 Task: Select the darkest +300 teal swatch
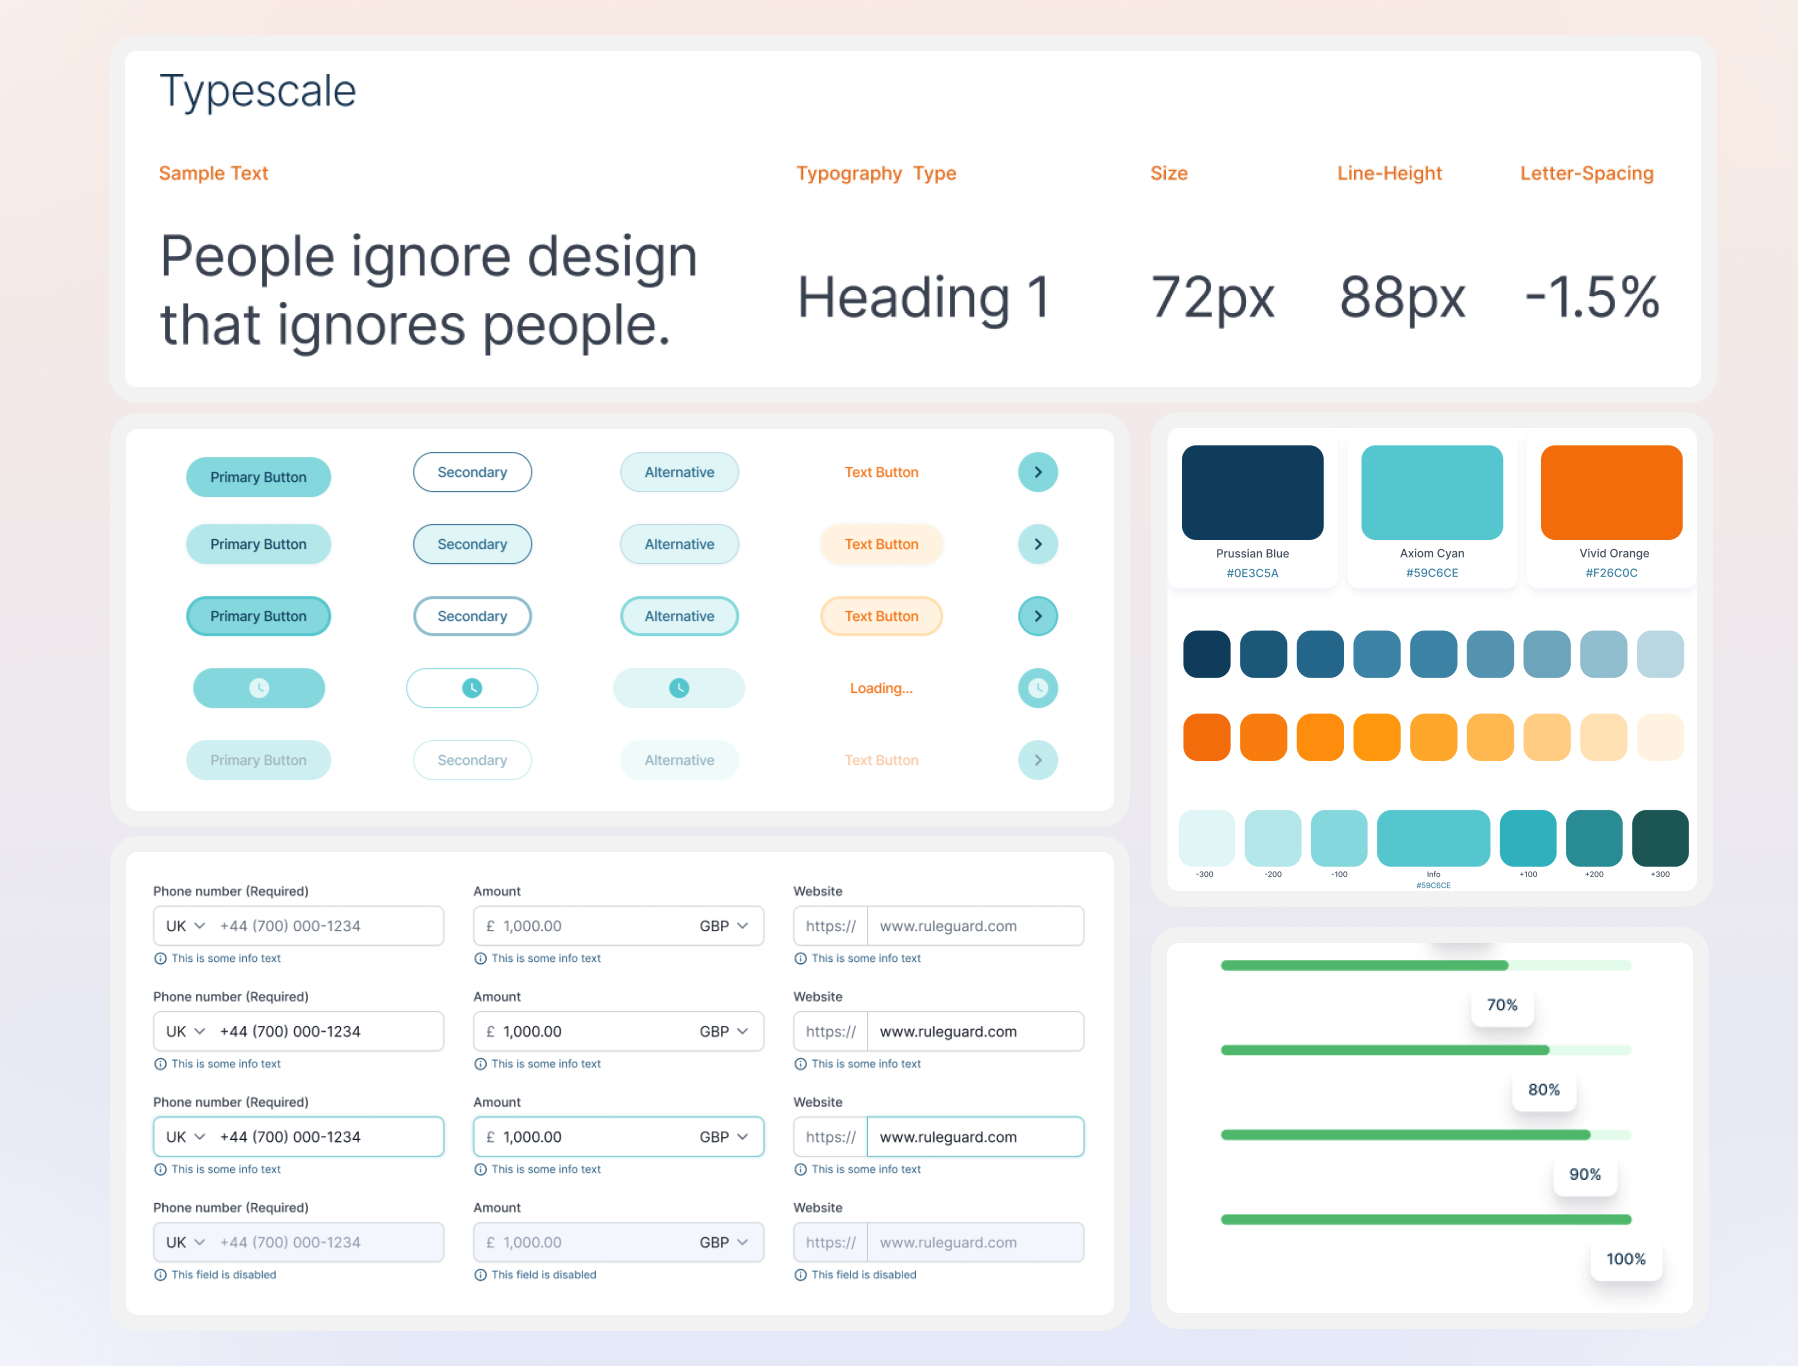(1660, 838)
